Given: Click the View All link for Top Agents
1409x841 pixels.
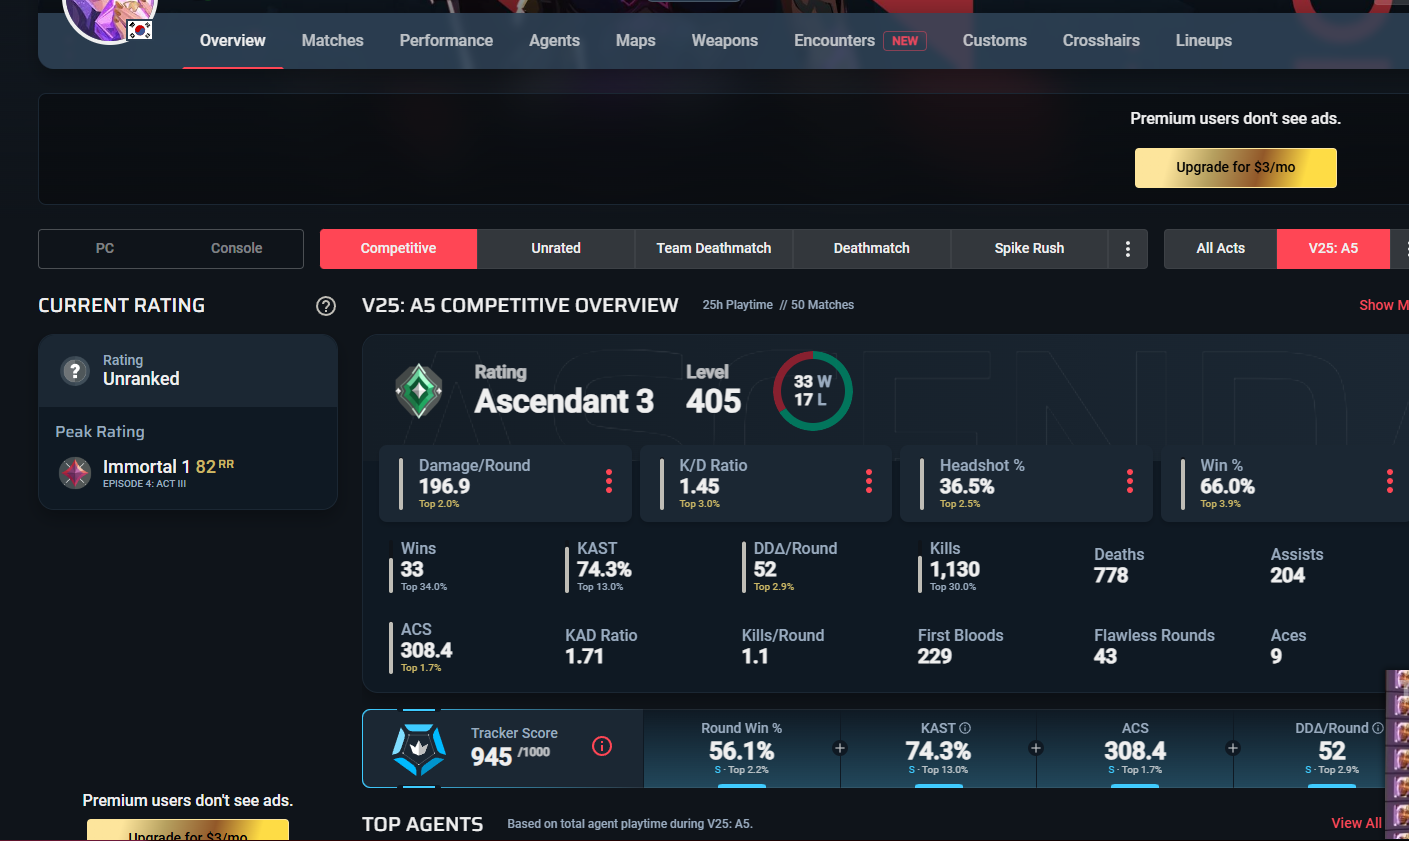Looking at the screenshot, I should tap(1356, 823).
